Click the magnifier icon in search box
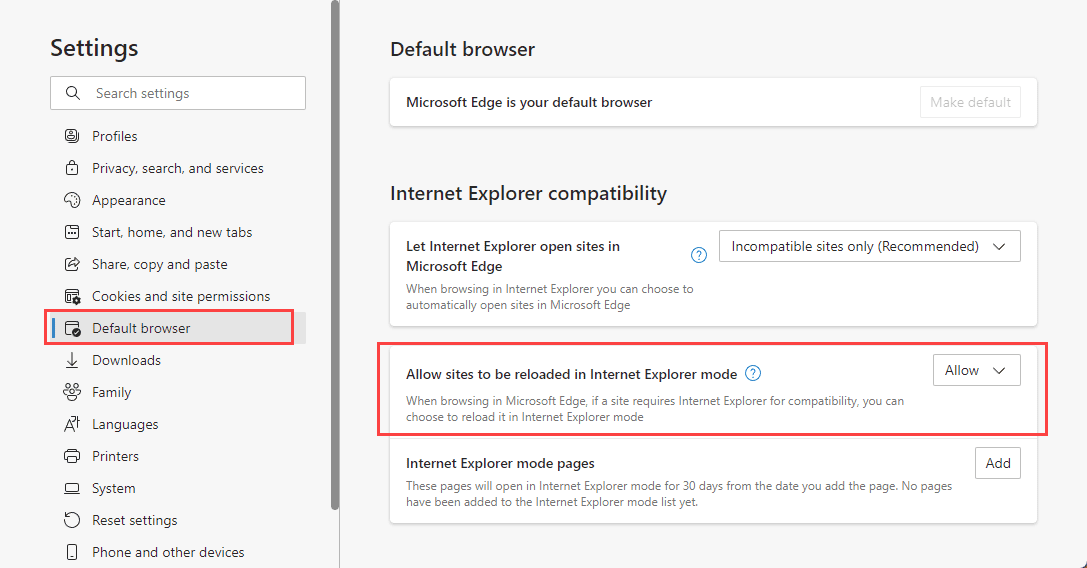The height and width of the screenshot is (568, 1087). [73, 93]
